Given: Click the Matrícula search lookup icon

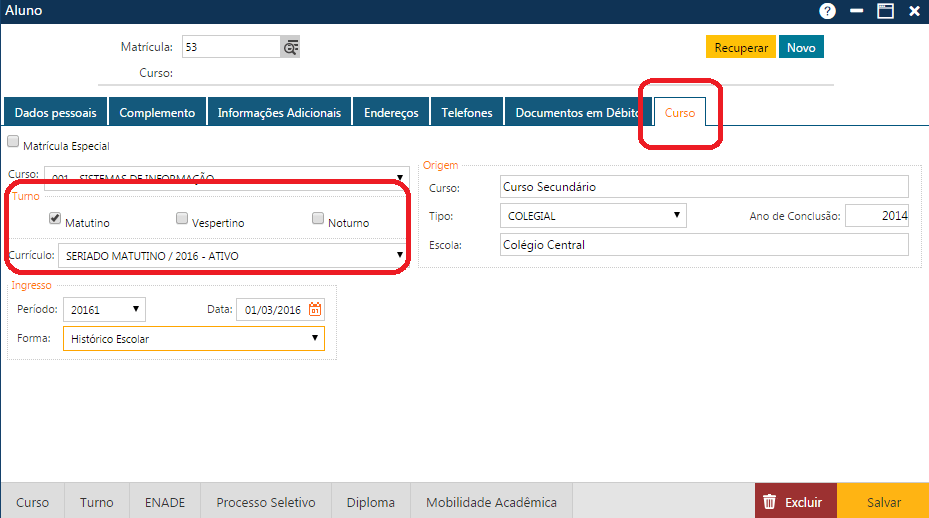Looking at the screenshot, I should [x=290, y=47].
